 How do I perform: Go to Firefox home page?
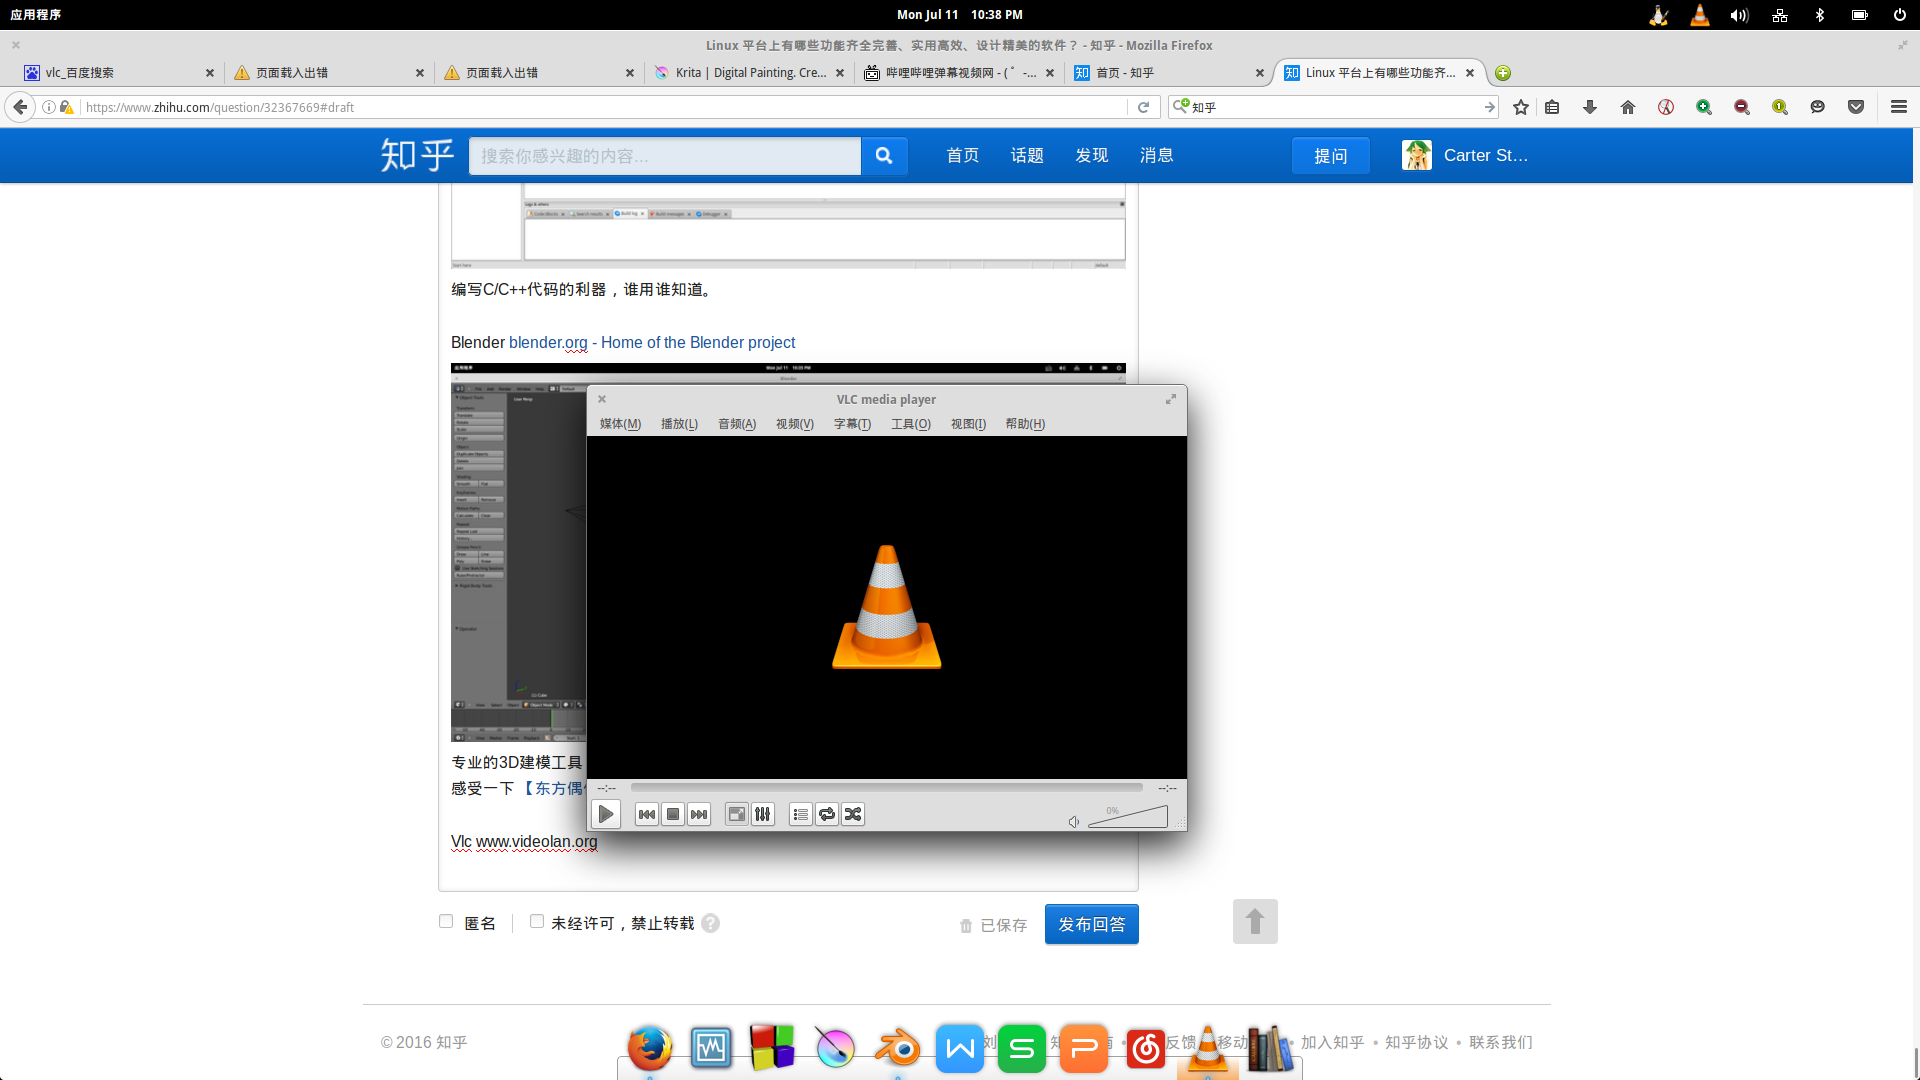1628,107
